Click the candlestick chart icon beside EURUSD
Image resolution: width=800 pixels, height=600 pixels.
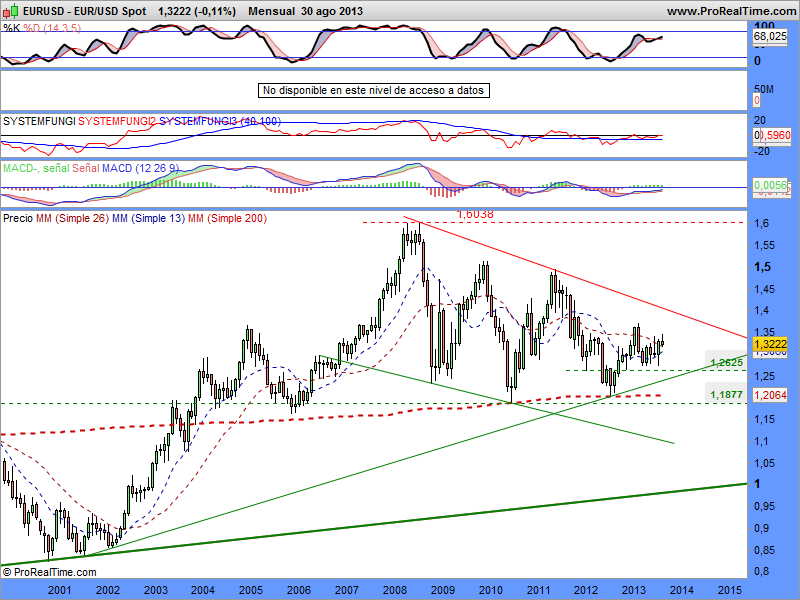[11, 11]
